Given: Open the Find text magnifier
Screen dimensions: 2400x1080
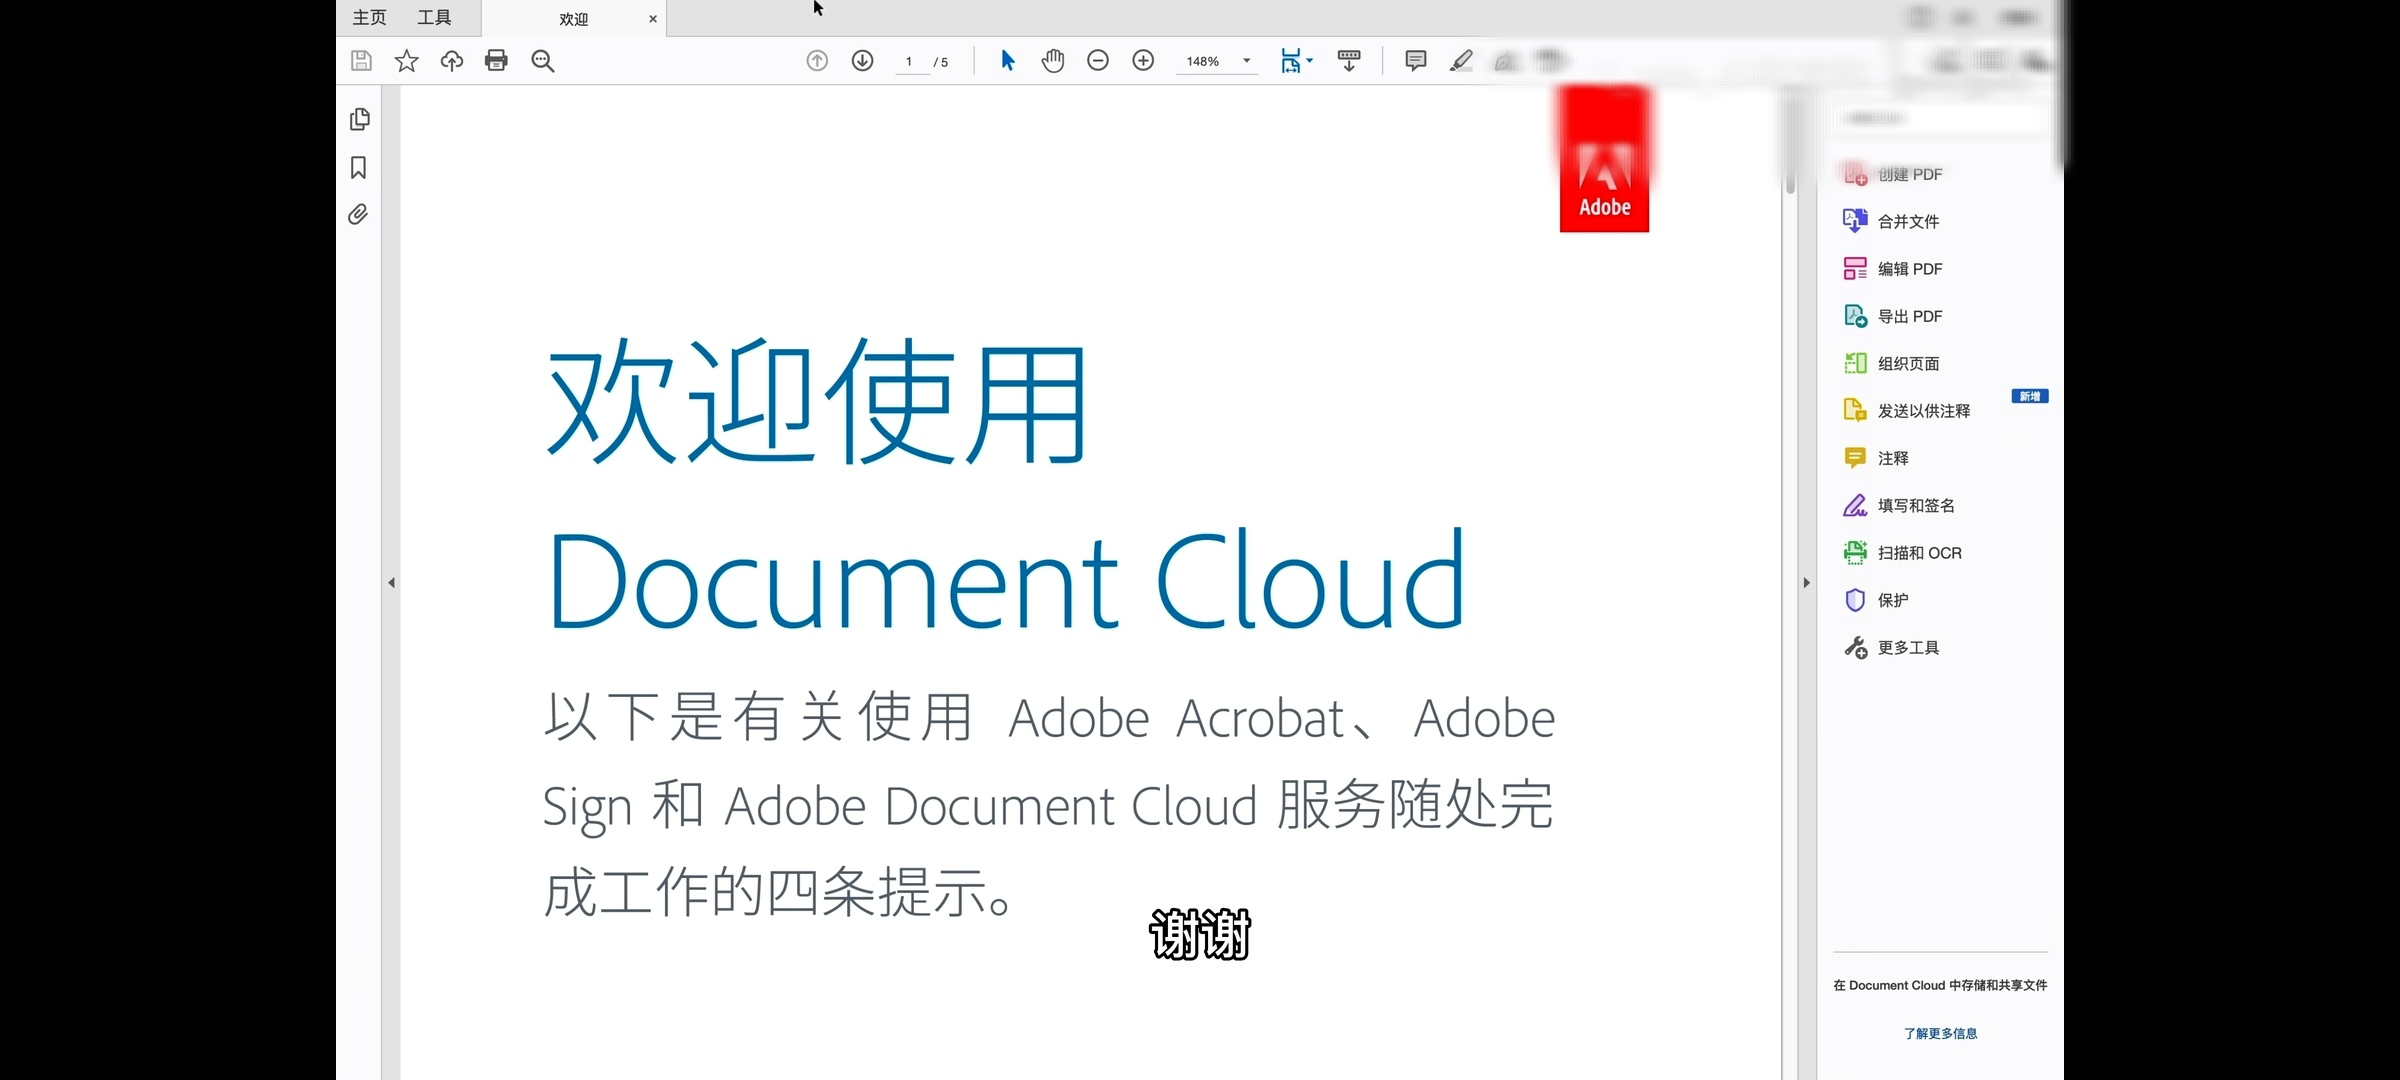Looking at the screenshot, I should (x=543, y=61).
